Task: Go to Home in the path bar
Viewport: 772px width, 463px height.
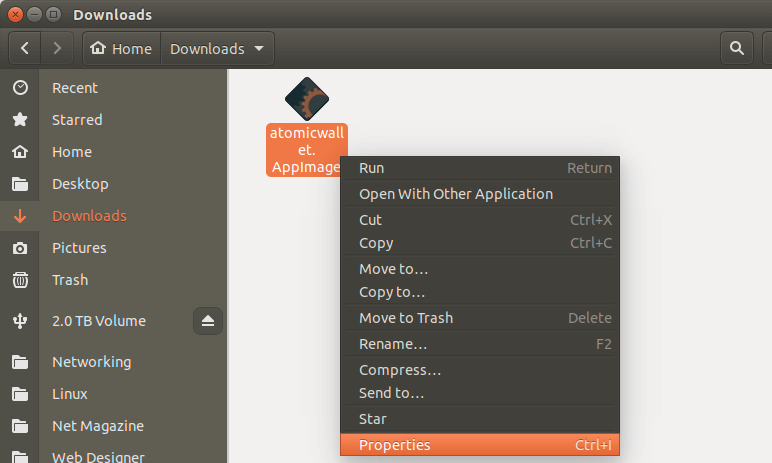Action: (121, 48)
